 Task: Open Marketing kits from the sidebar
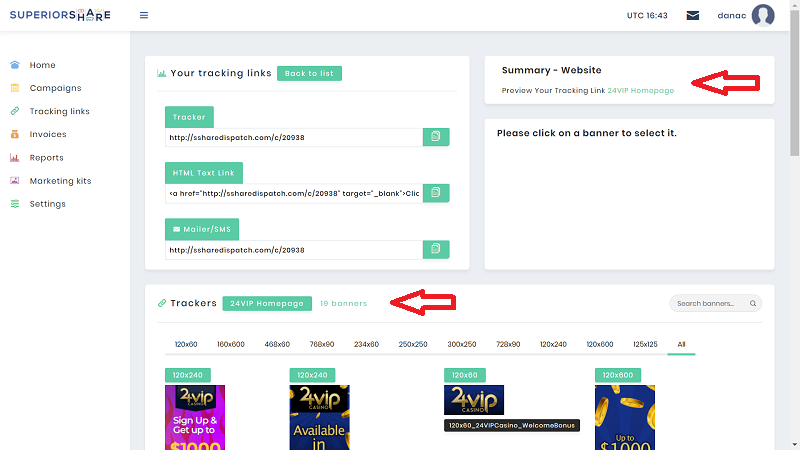[x=60, y=181]
